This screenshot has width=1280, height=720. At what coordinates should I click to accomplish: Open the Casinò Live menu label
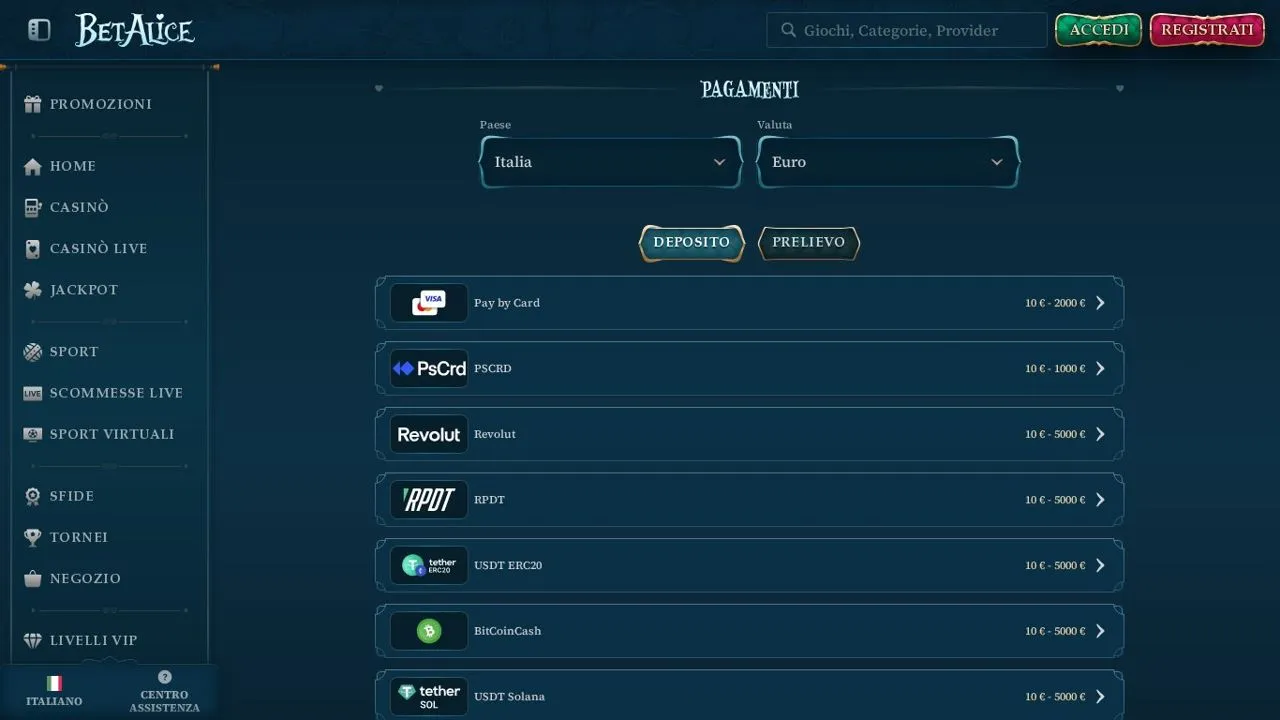coord(99,248)
